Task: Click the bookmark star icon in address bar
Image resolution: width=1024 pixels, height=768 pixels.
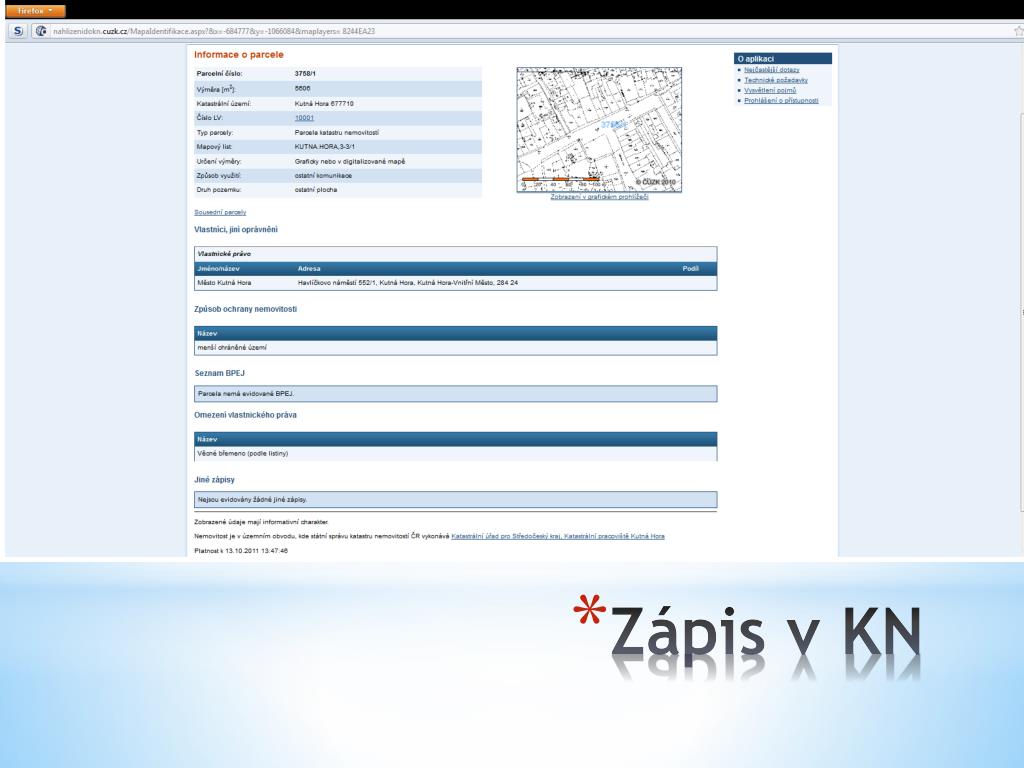Action: 1018,31
